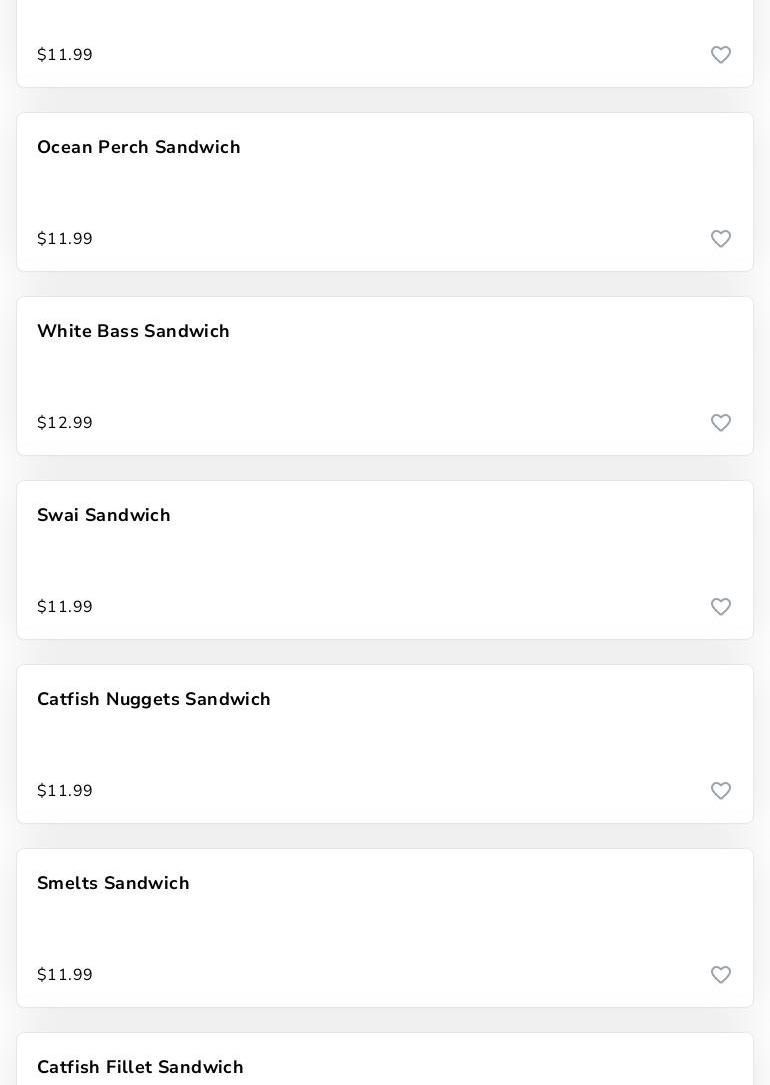
Task: Open the Catfish Fillet Sandwich title
Action: 141,1067
